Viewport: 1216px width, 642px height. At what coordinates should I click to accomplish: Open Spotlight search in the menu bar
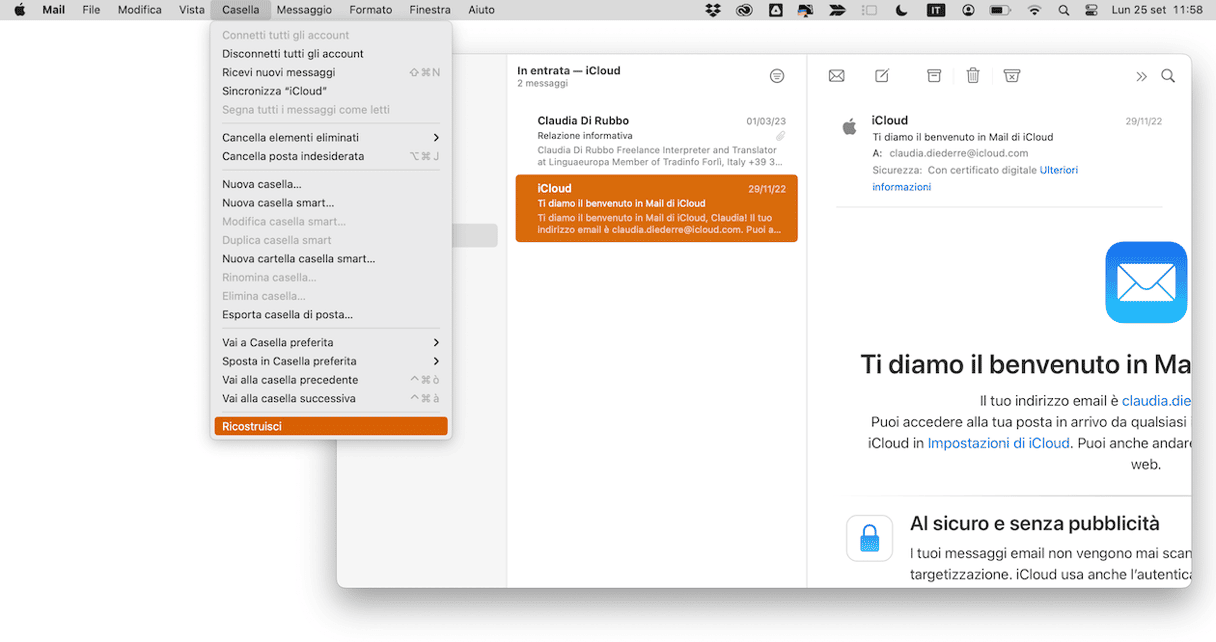tap(1064, 10)
